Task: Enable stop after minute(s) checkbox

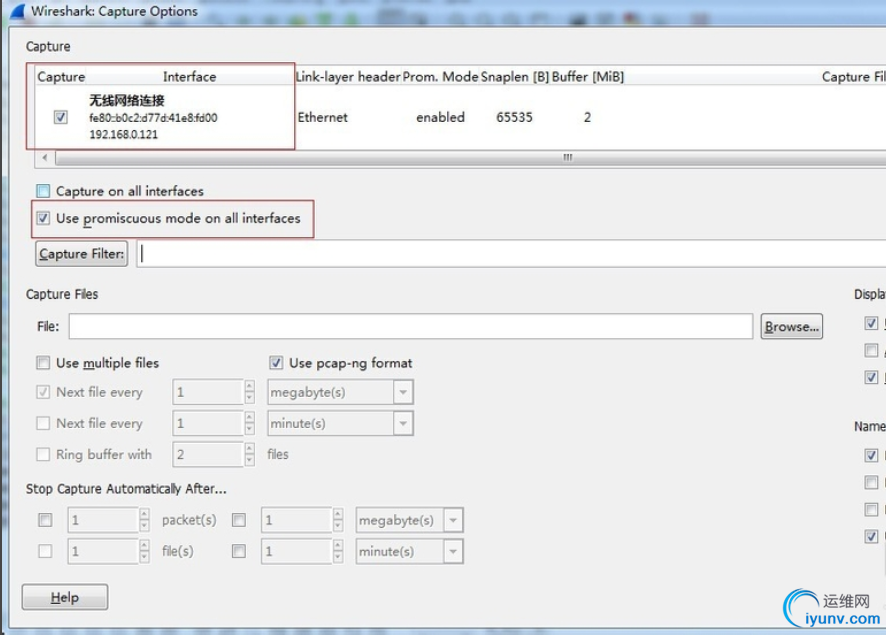Action: [x=239, y=551]
